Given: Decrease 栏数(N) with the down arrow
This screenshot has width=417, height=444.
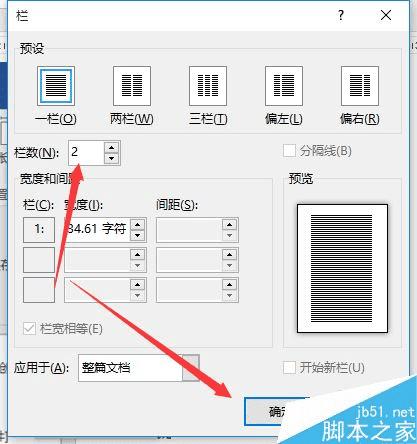Looking at the screenshot, I should 111,158.
